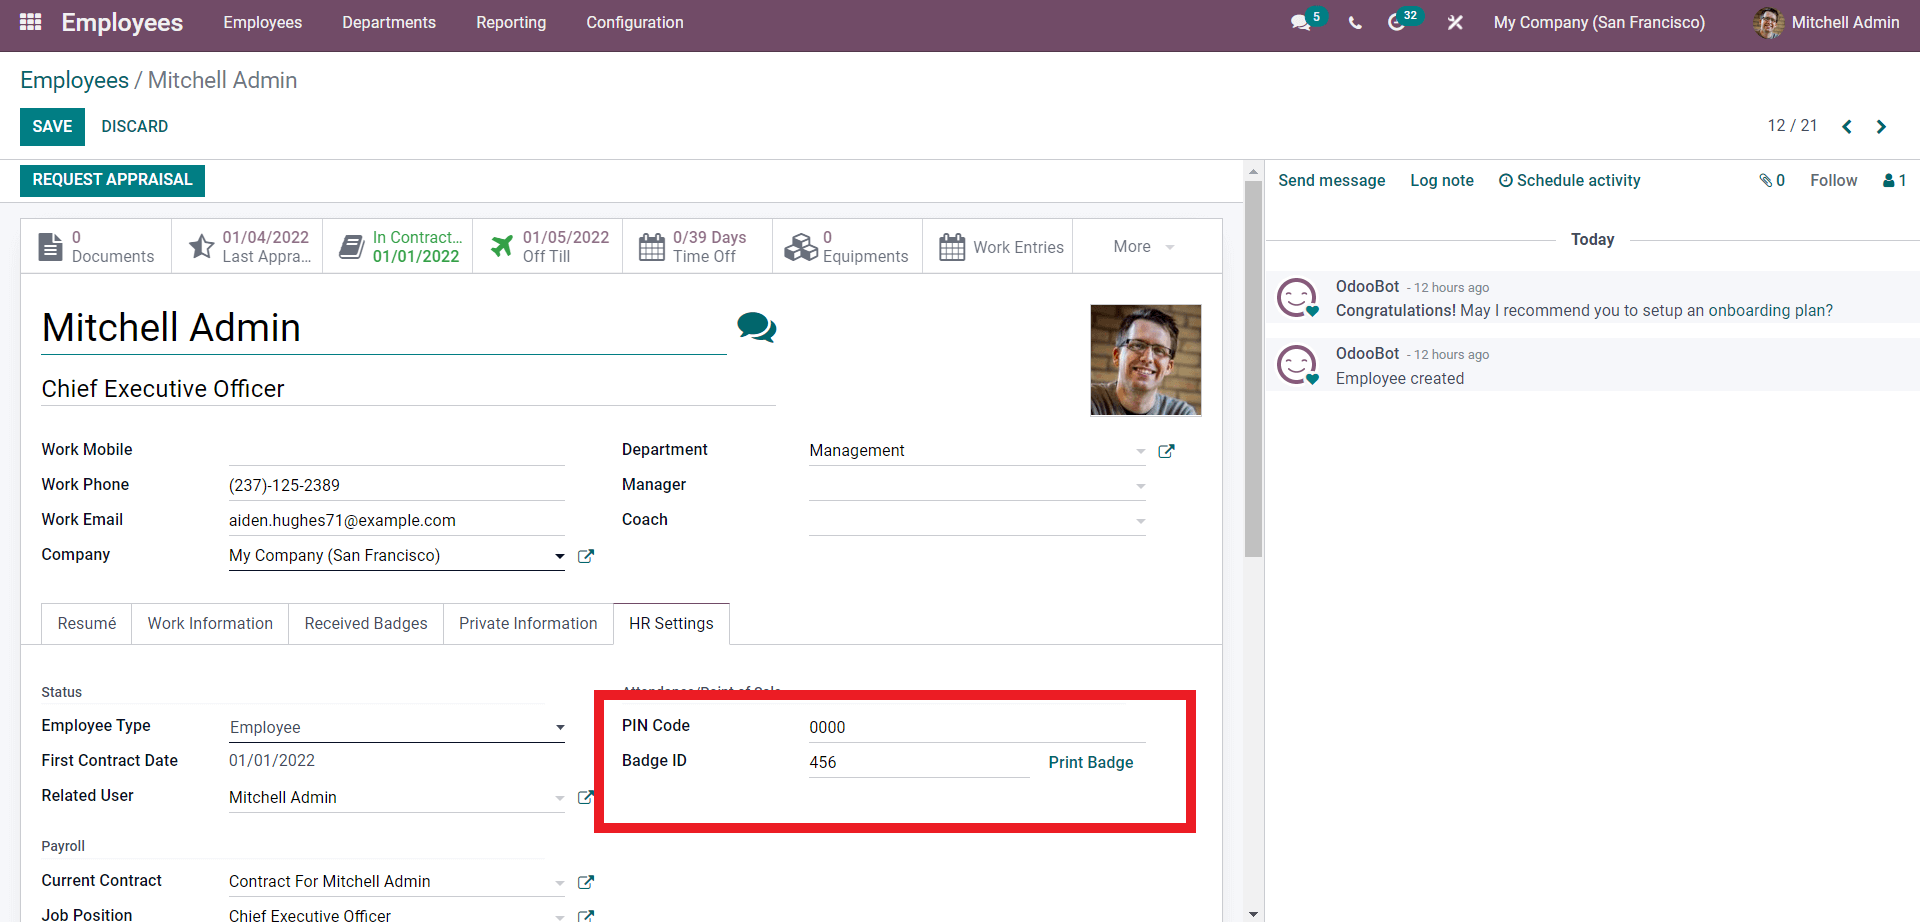Viewport: 1920px width, 922px height.
Task: Open the activities clock icon with 32 badge
Action: (1397, 22)
